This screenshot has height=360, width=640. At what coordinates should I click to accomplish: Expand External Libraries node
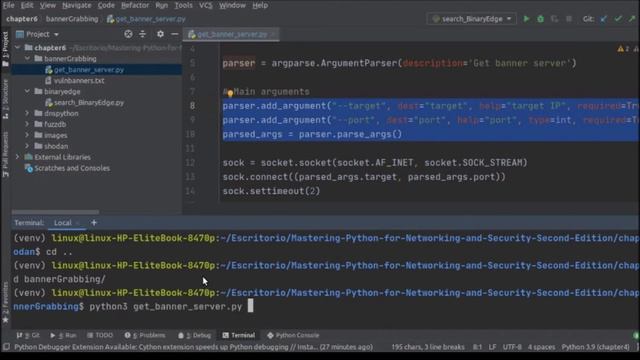pyautogui.click(x=18, y=157)
